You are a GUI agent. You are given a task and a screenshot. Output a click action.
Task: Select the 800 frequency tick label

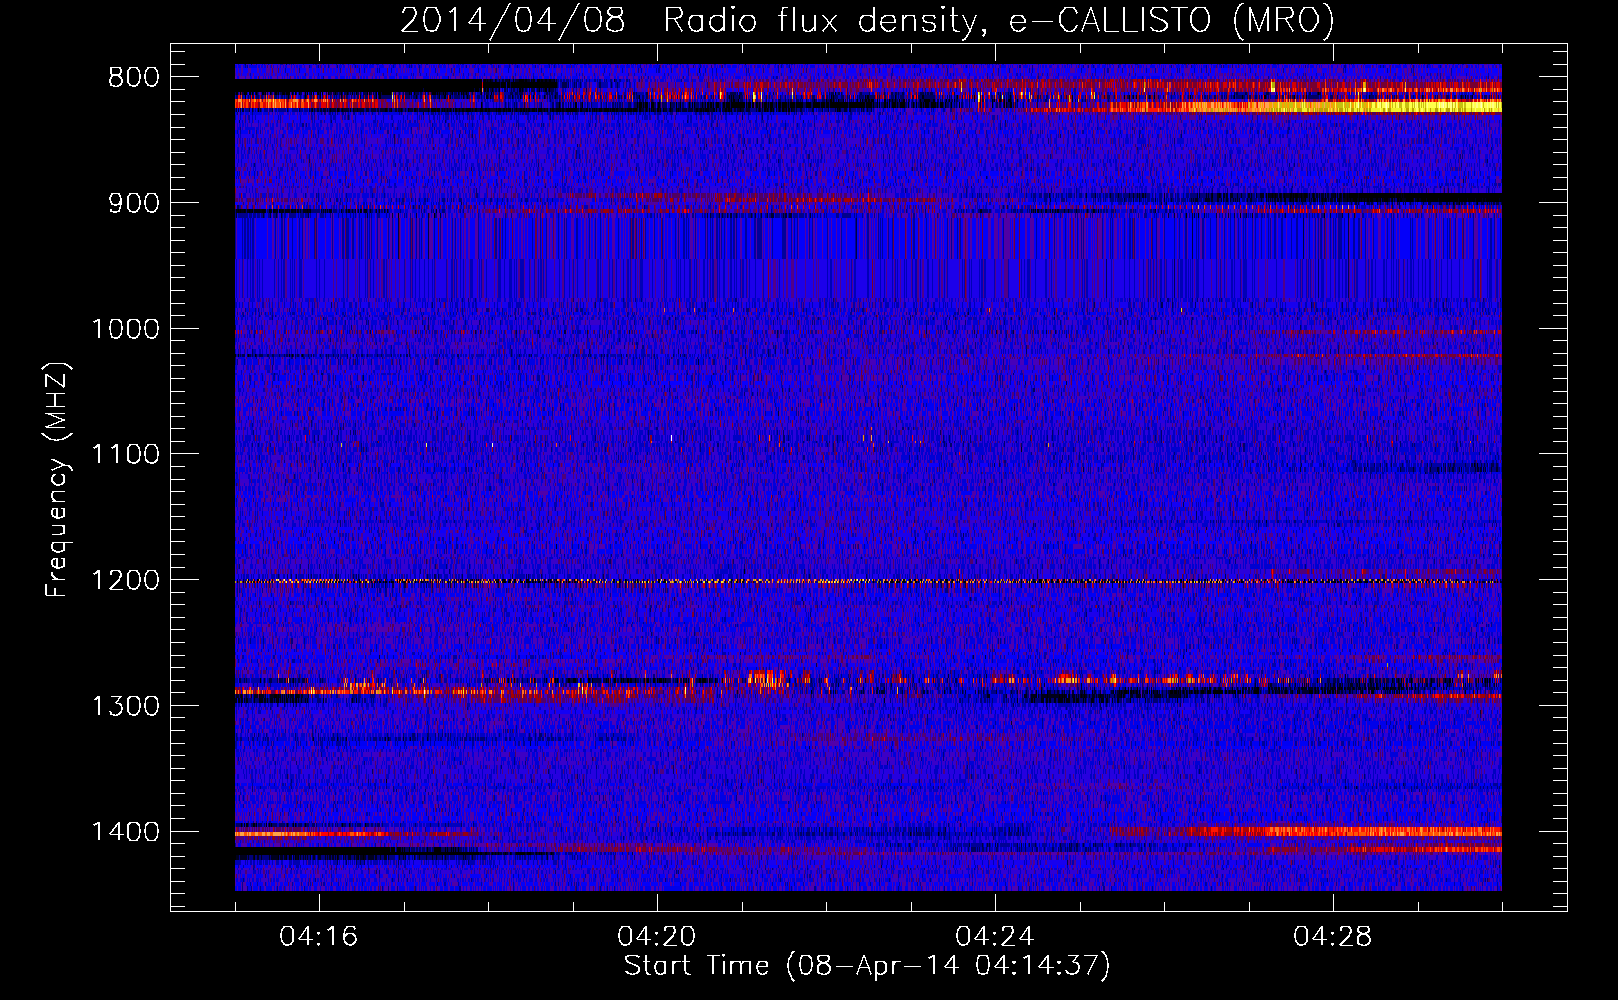click(x=133, y=77)
